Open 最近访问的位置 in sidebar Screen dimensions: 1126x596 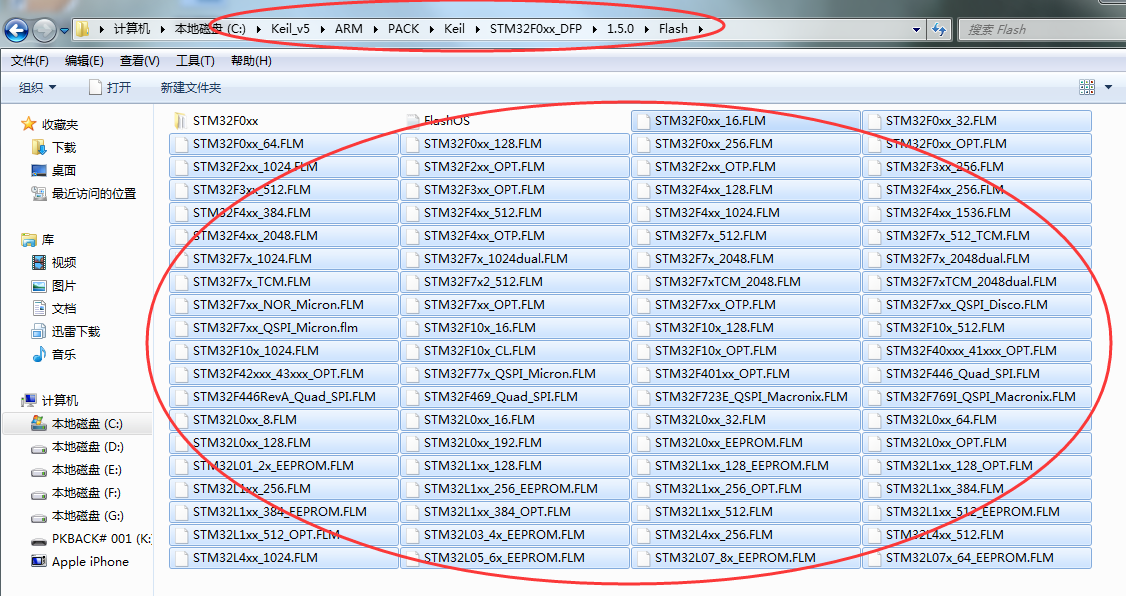pos(84,193)
